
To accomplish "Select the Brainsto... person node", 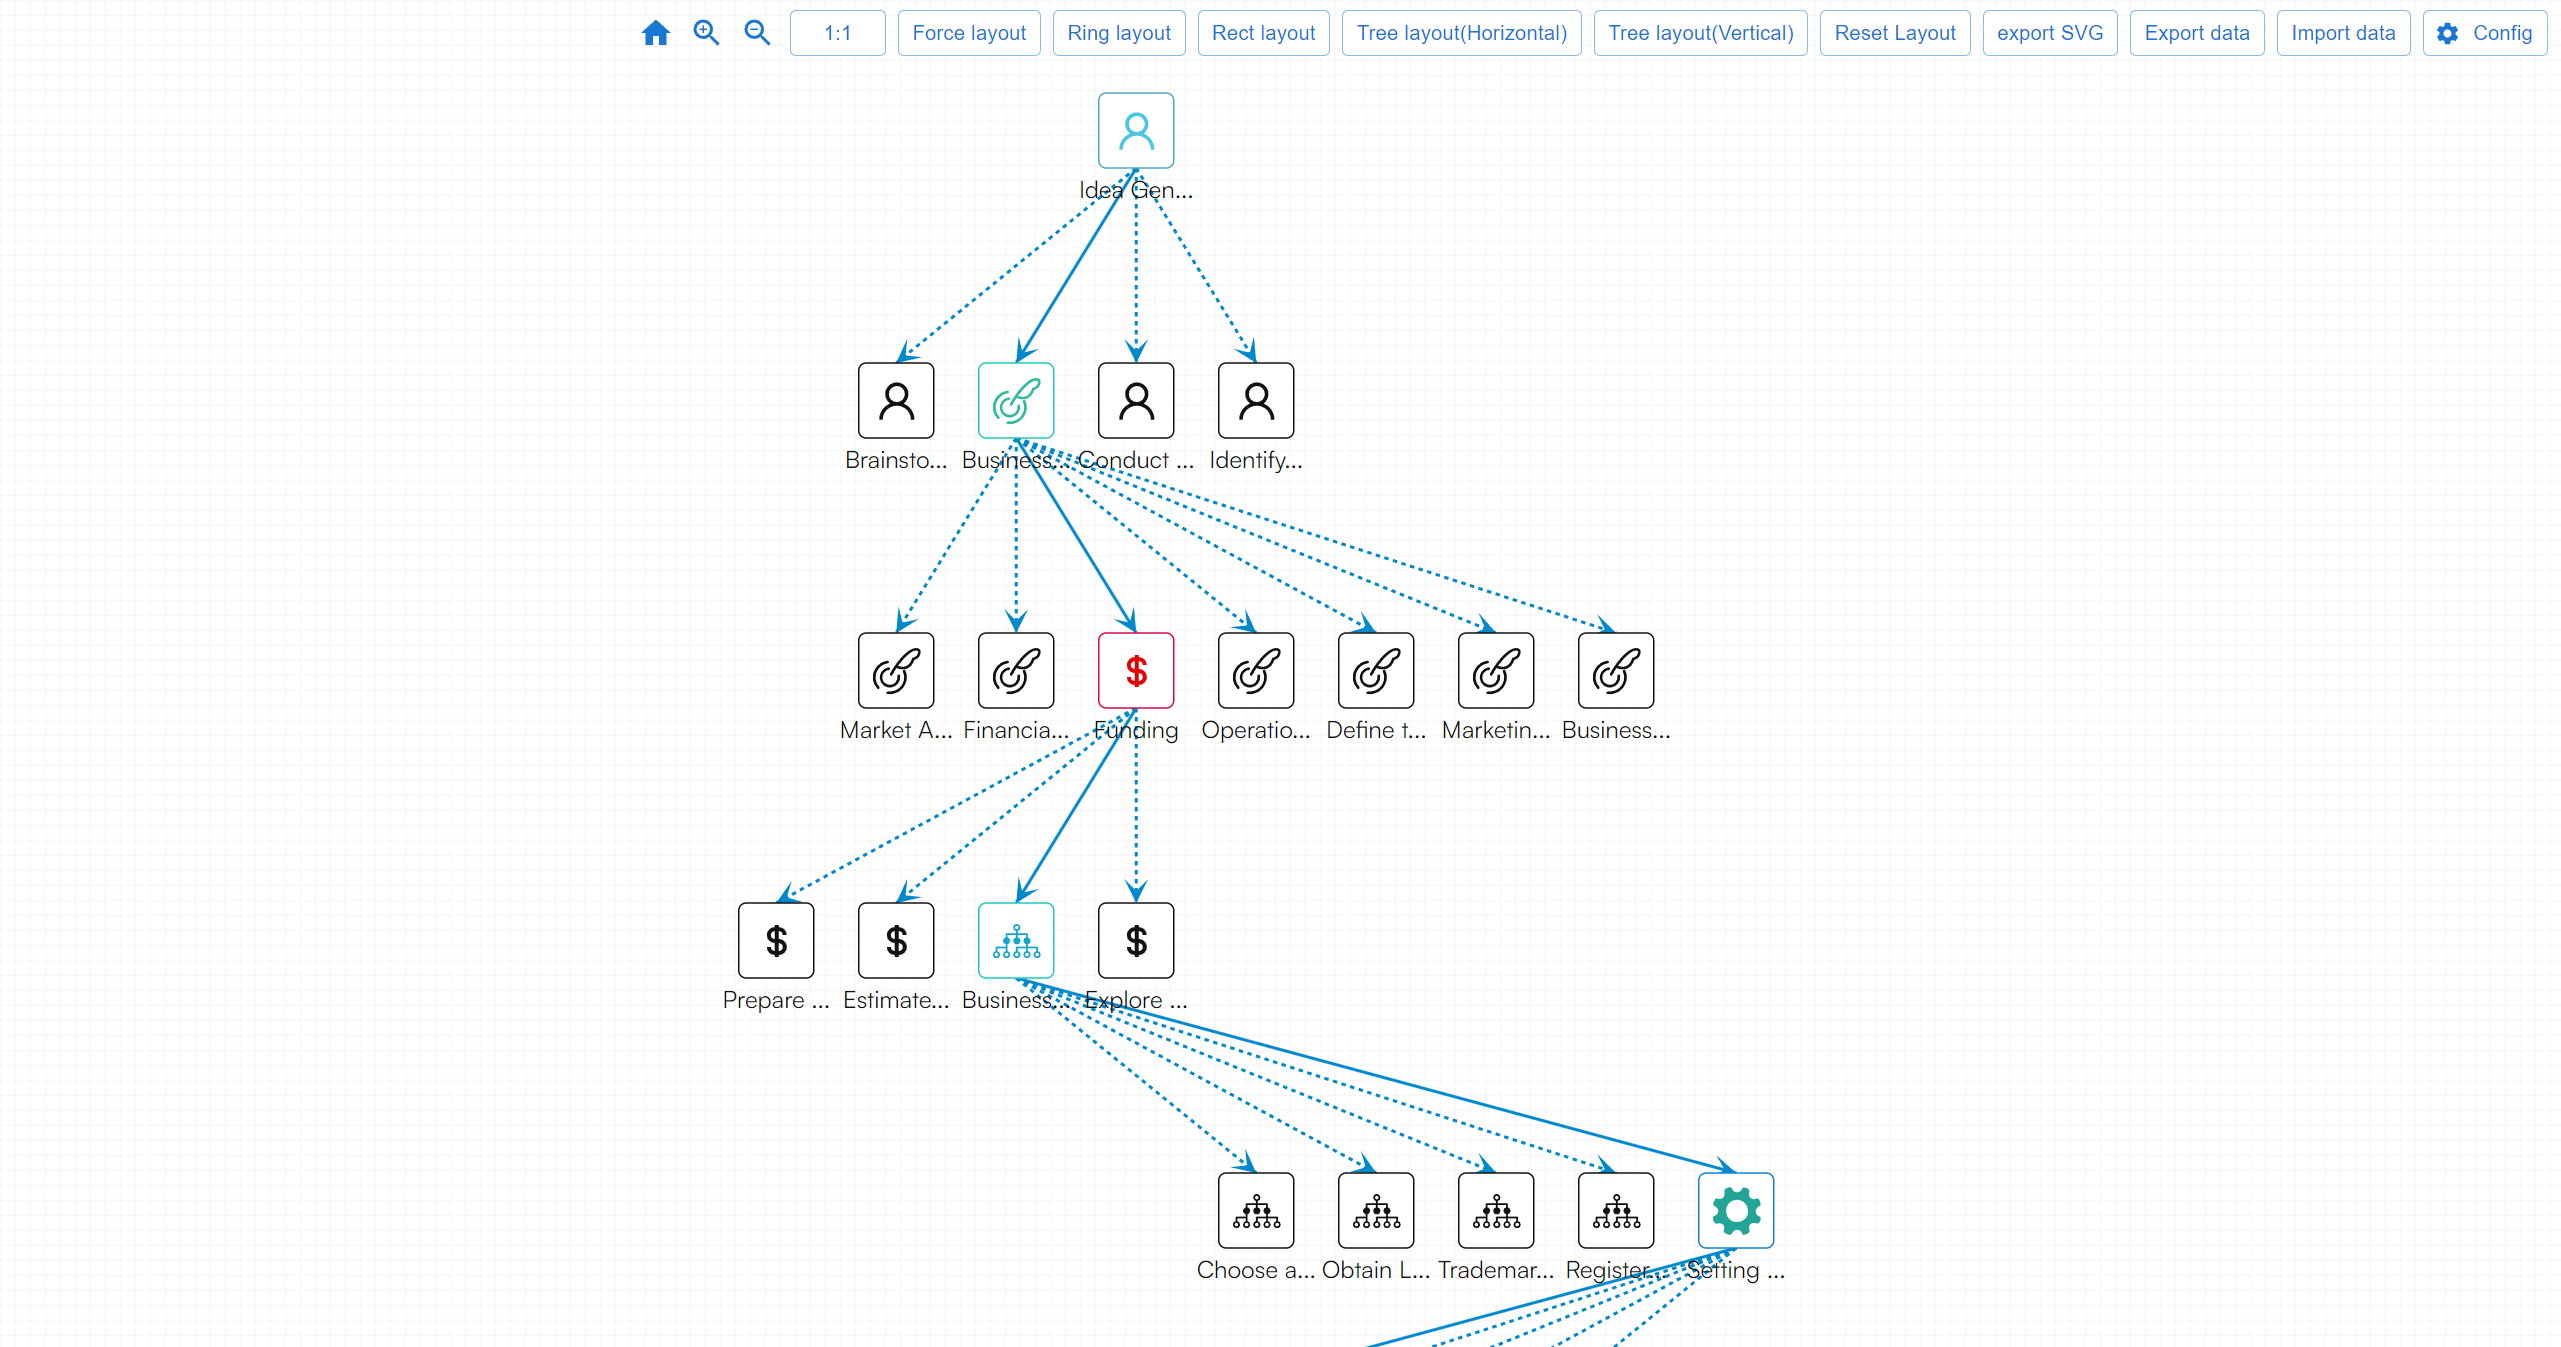I will pos(896,400).
